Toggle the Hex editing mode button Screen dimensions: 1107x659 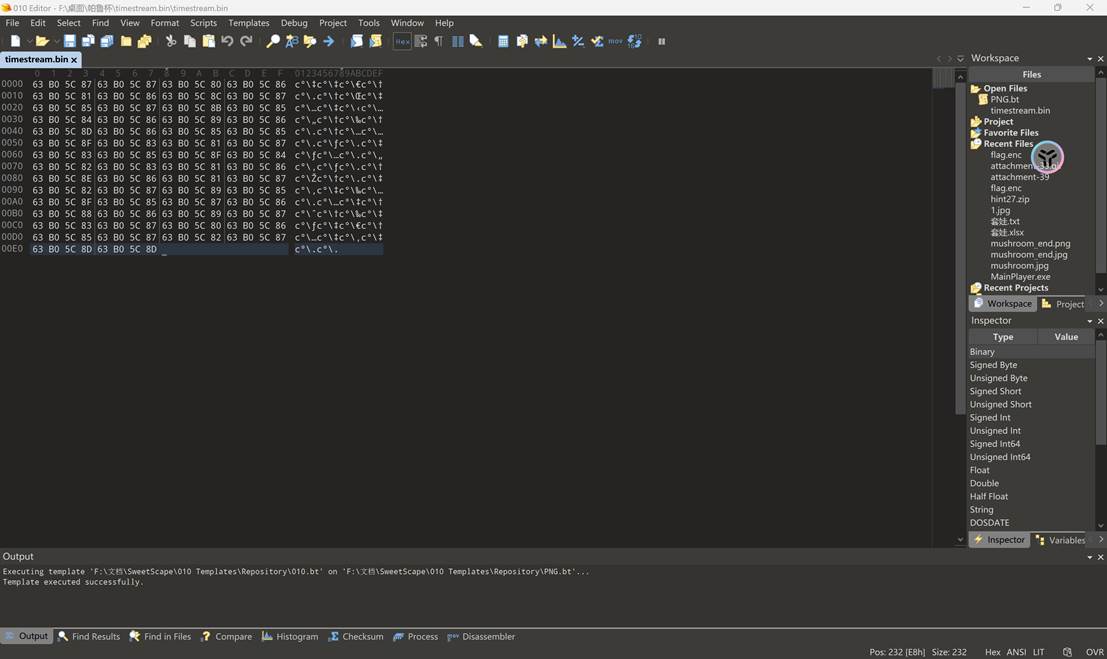(402, 41)
